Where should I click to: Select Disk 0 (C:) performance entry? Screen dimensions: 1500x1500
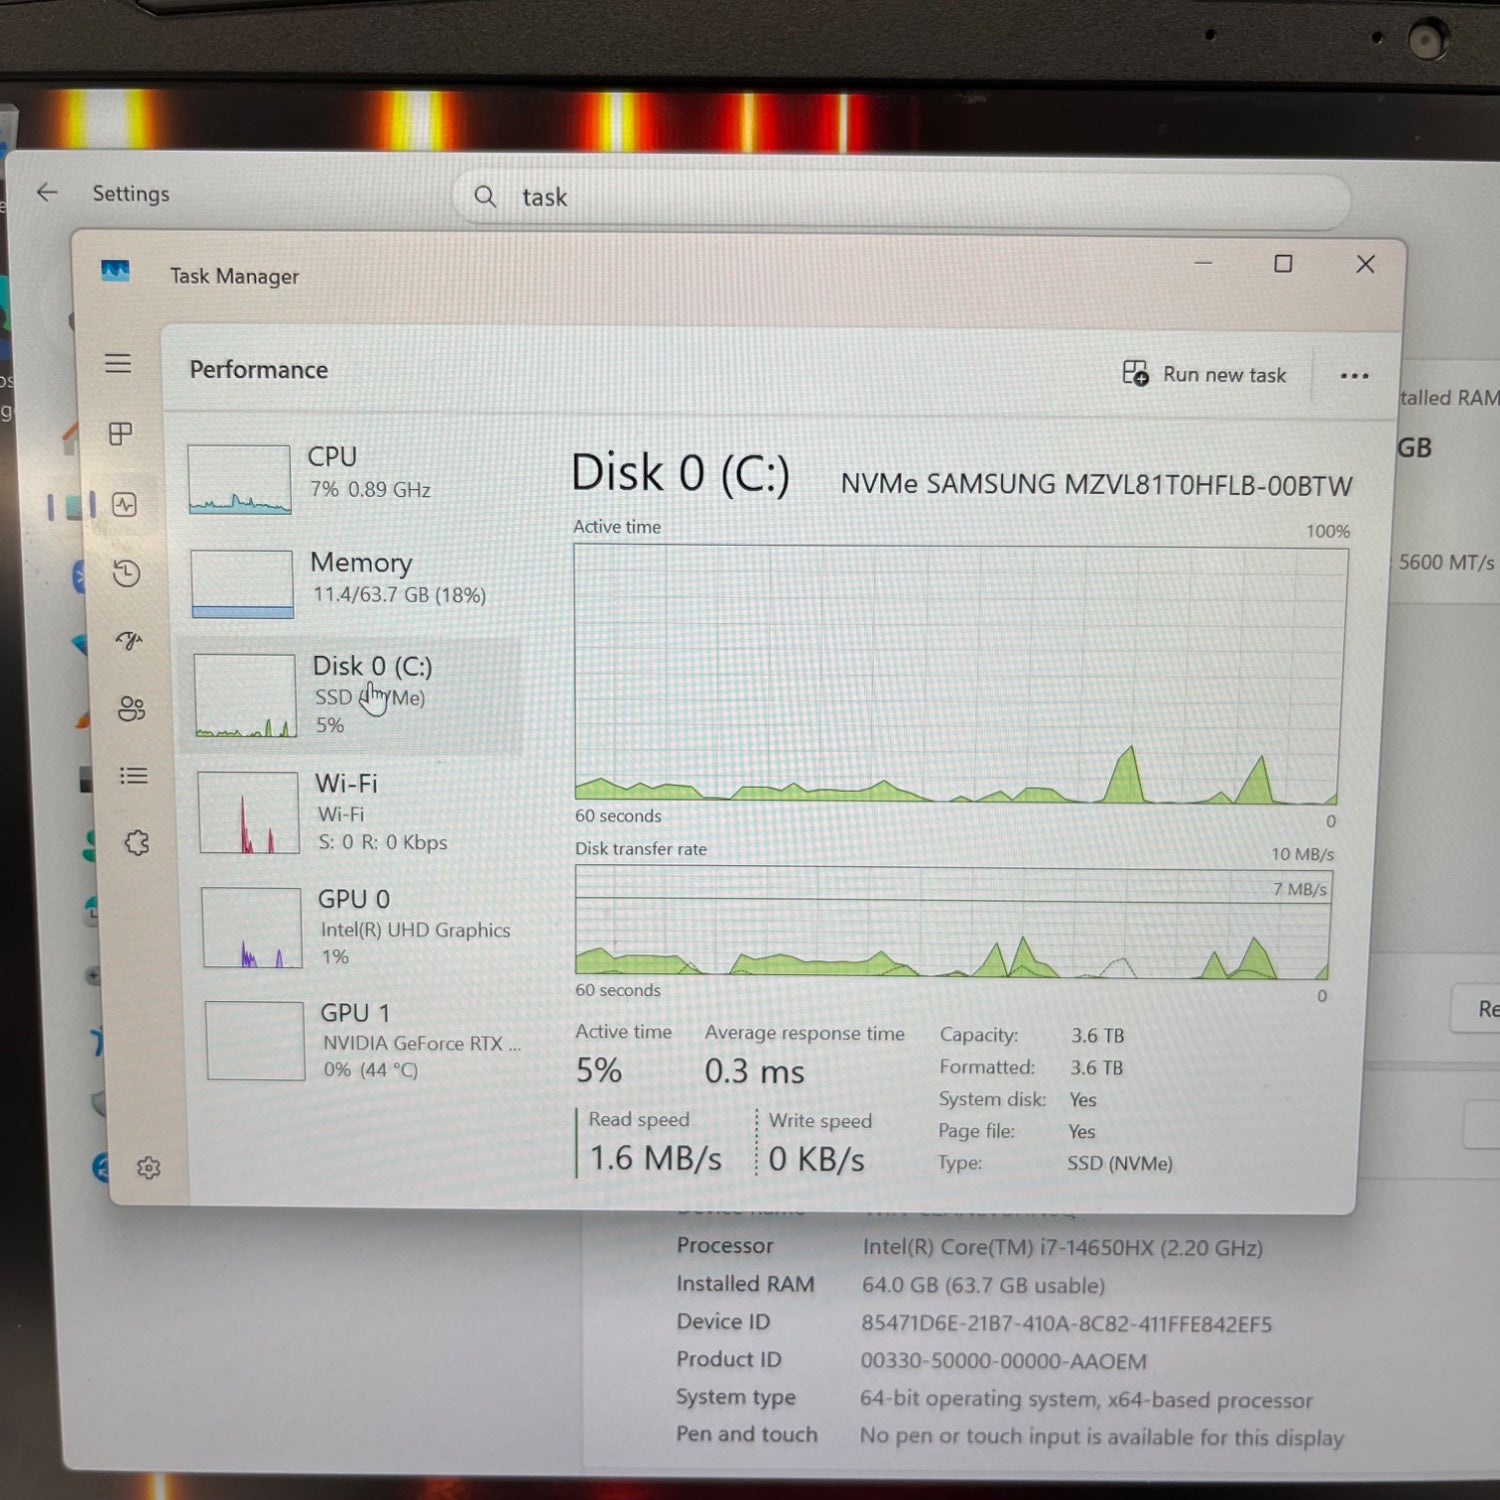tap(352, 695)
